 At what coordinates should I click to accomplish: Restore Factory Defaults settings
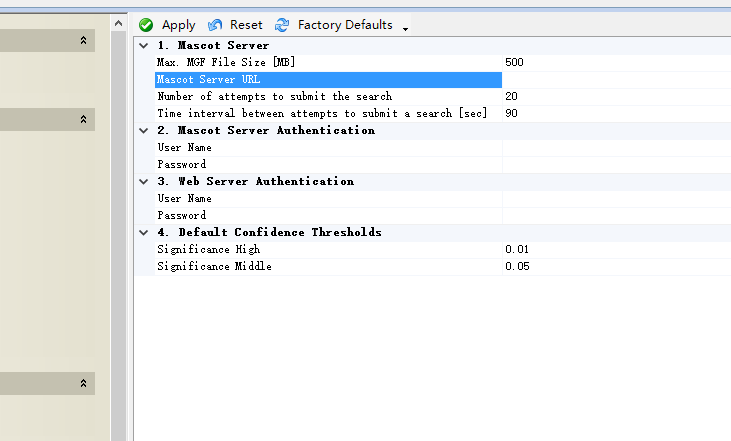pos(345,25)
